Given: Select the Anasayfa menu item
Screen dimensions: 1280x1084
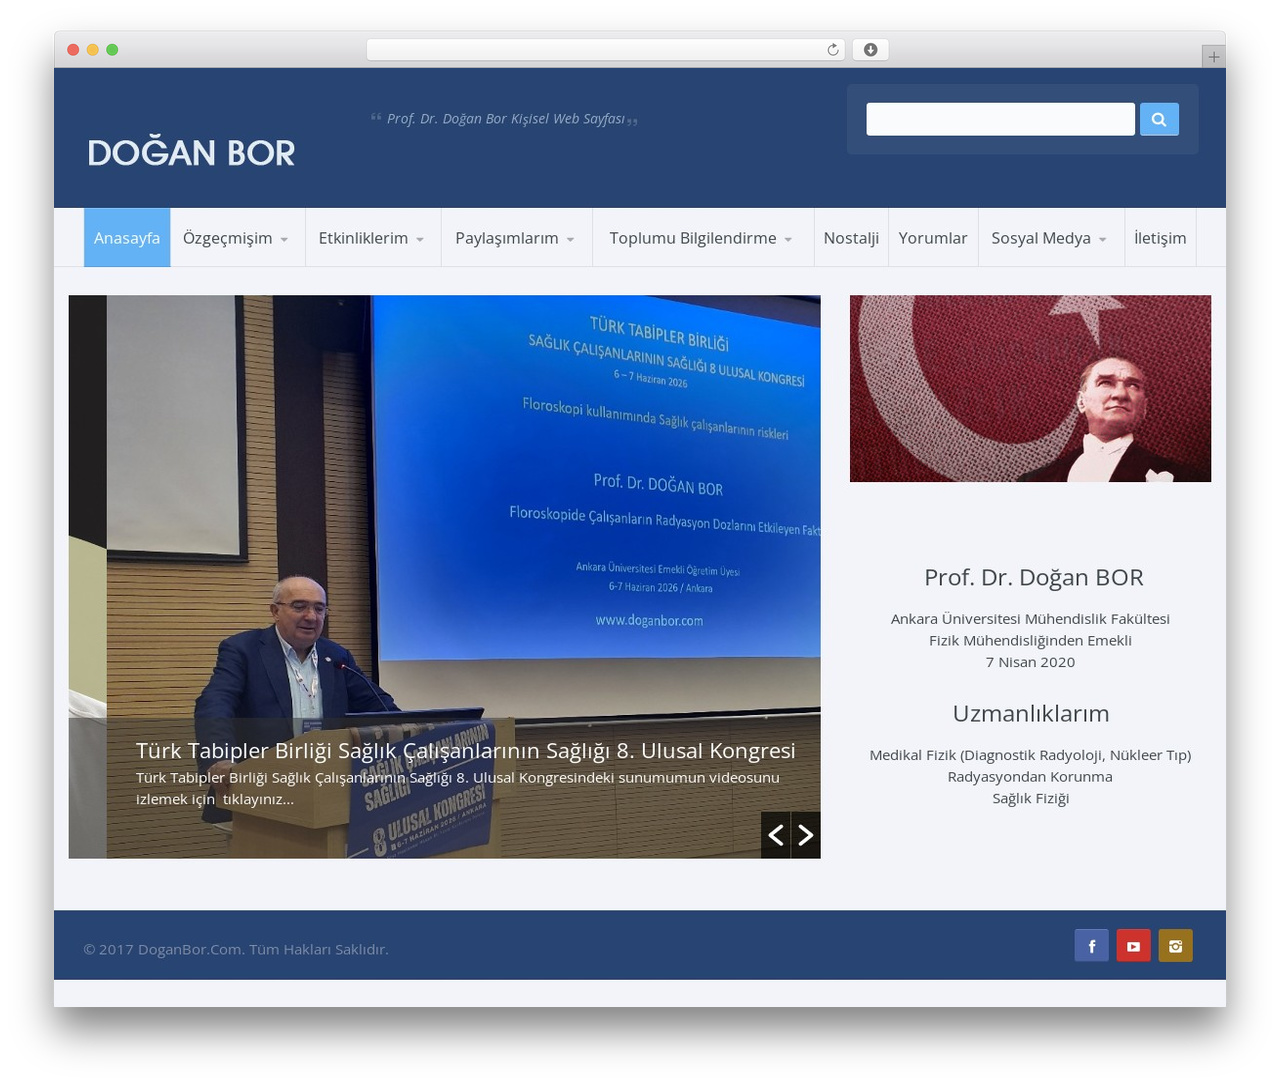Looking at the screenshot, I should [x=127, y=238].
